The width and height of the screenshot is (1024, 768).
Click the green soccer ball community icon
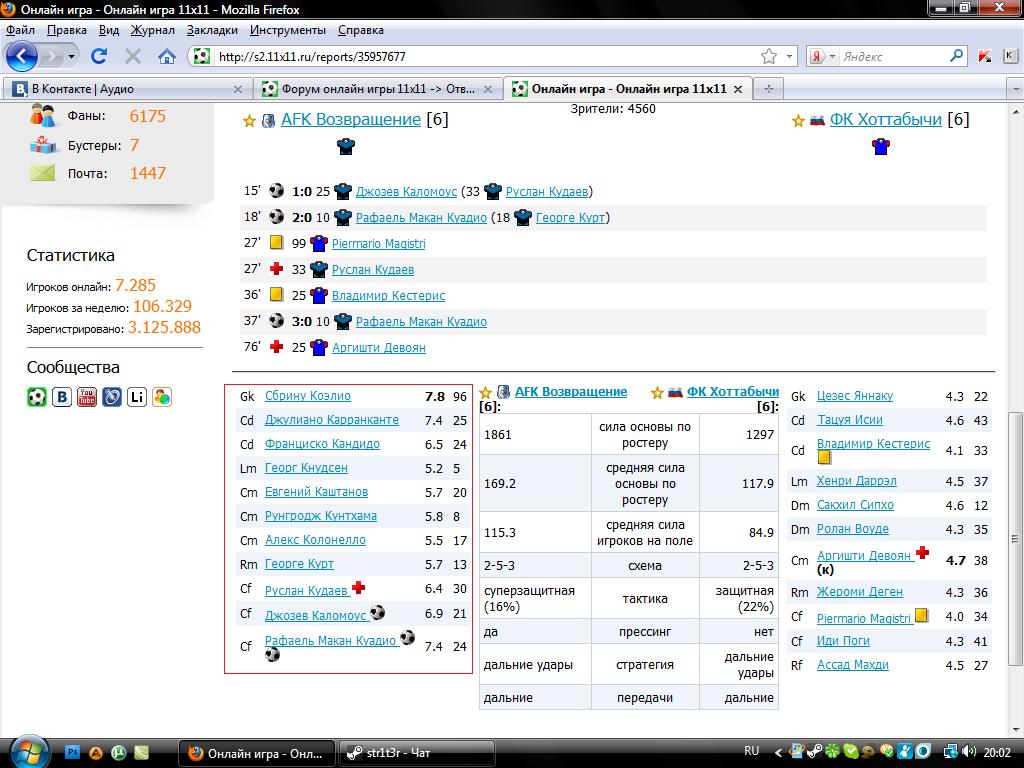pyautogui.click(x=37, y=397)
